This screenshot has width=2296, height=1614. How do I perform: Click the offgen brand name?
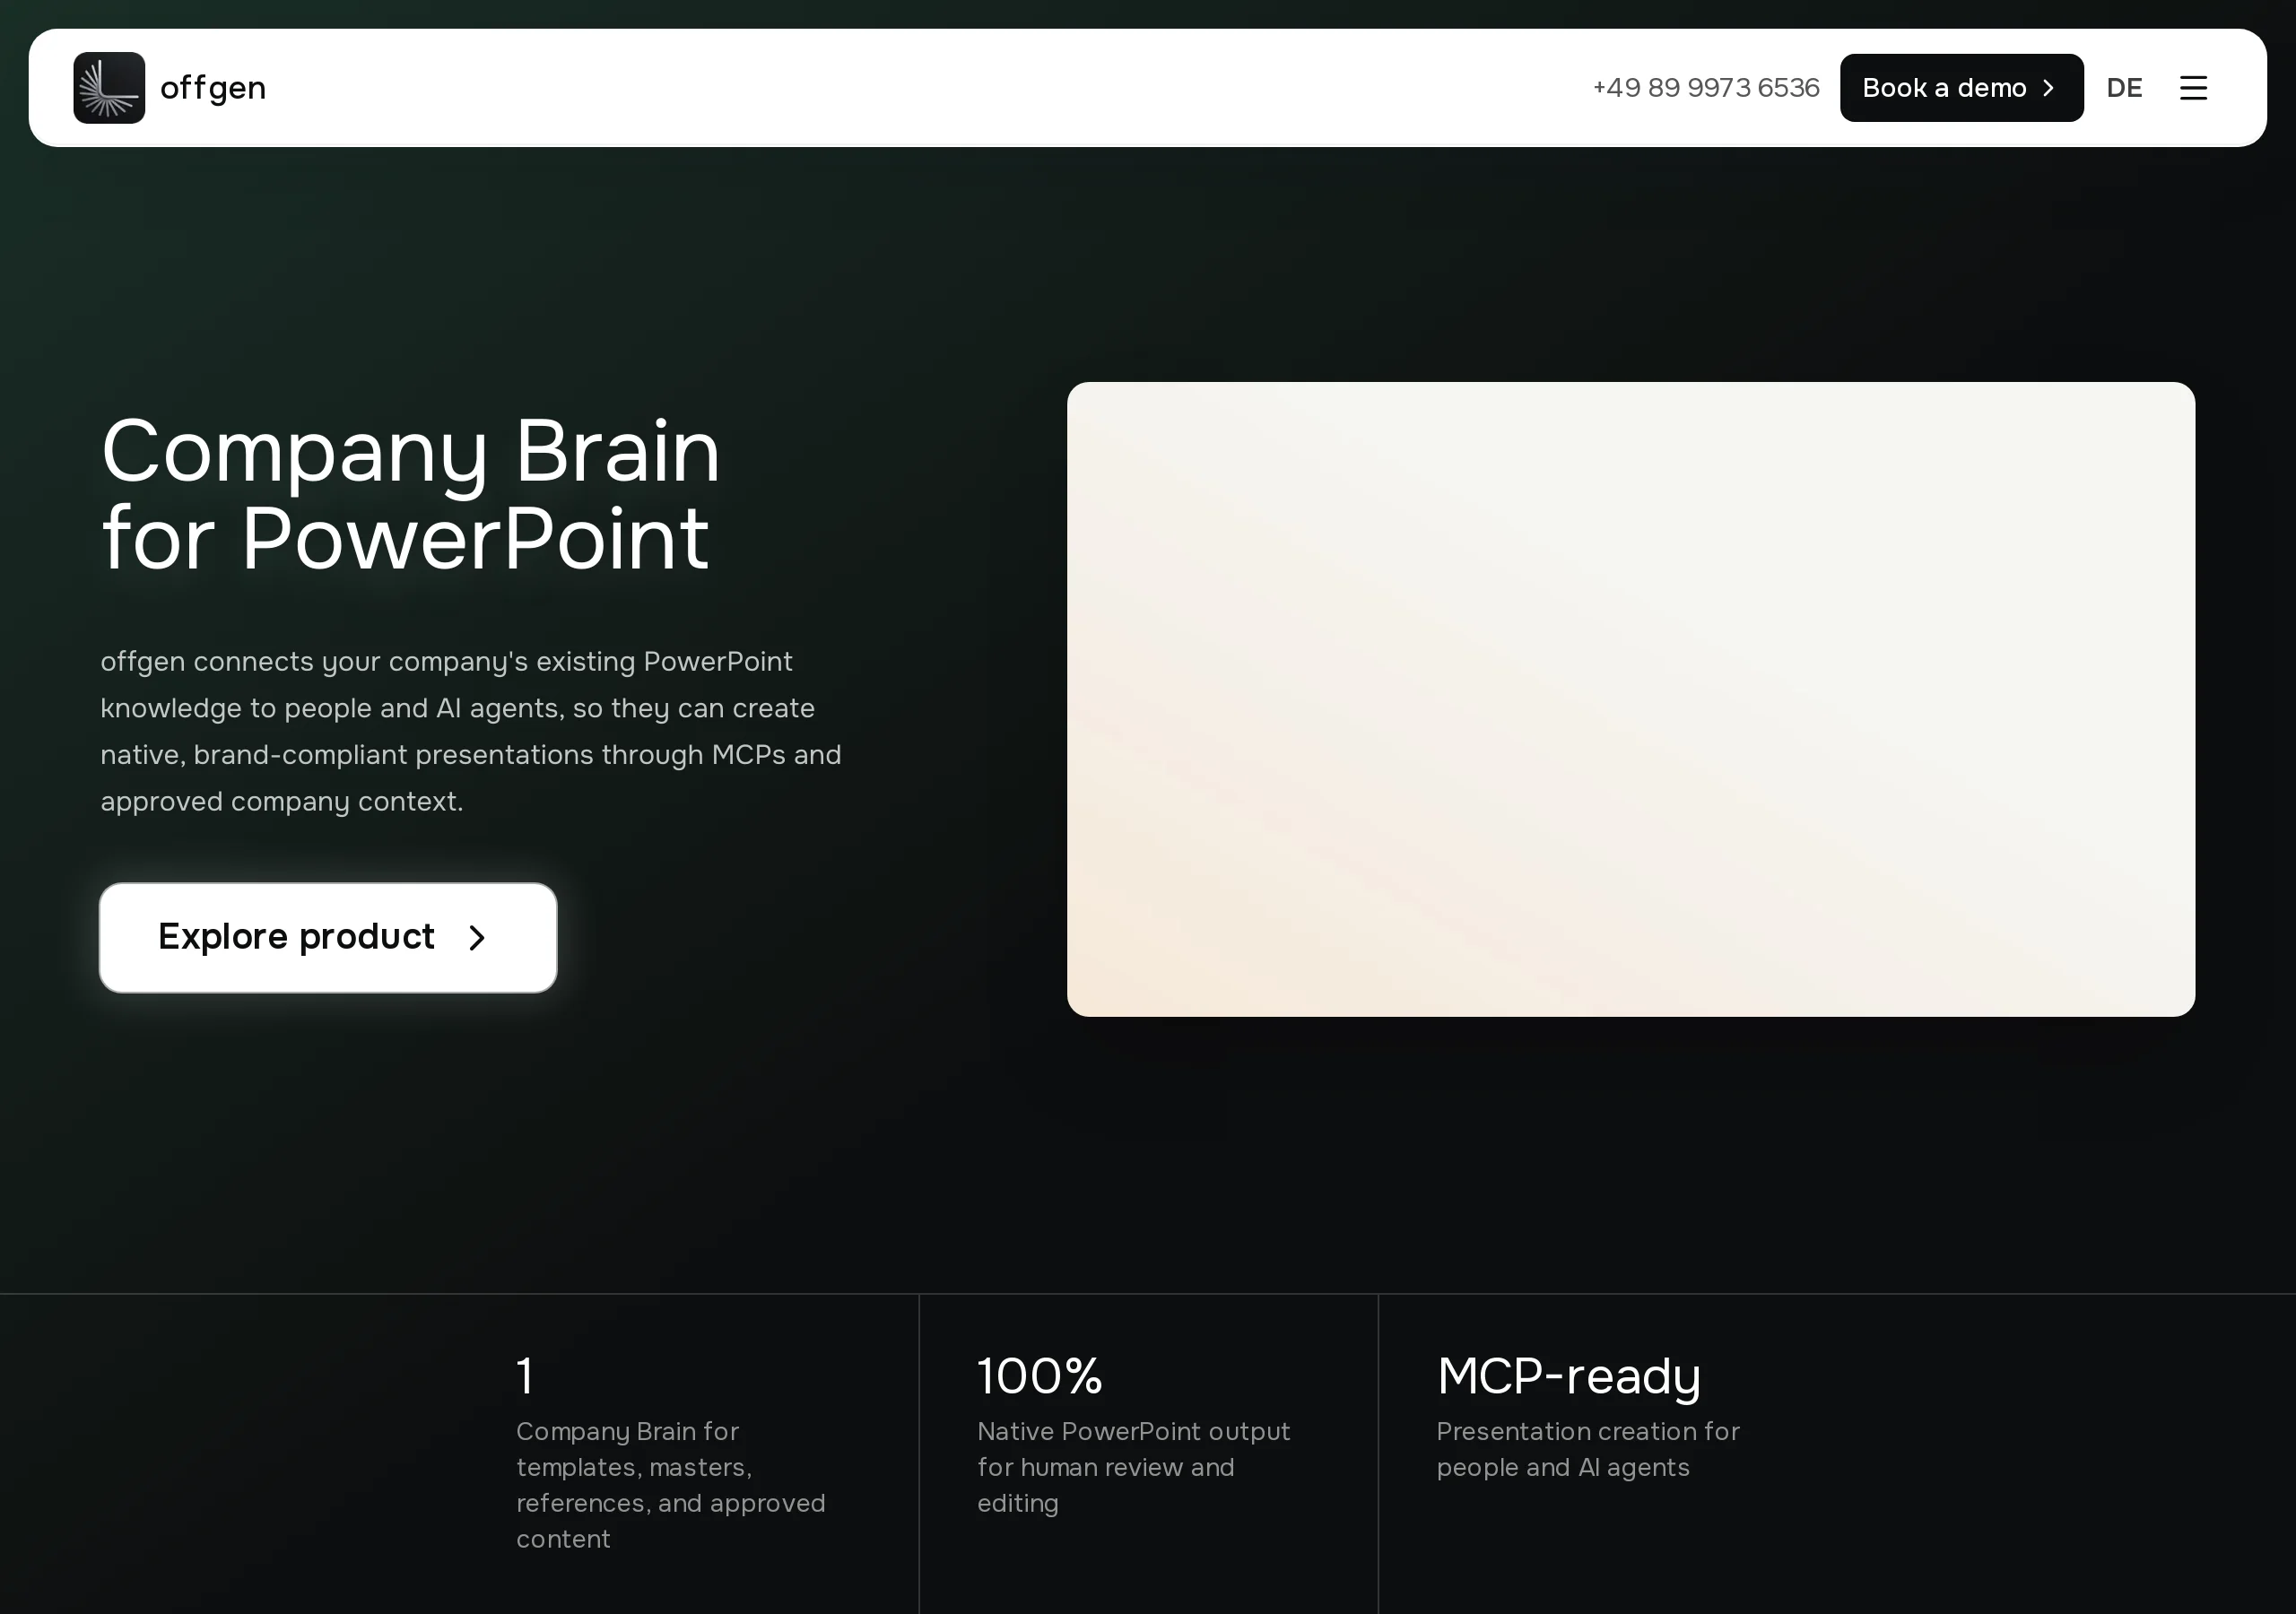[x=213, y=88]
